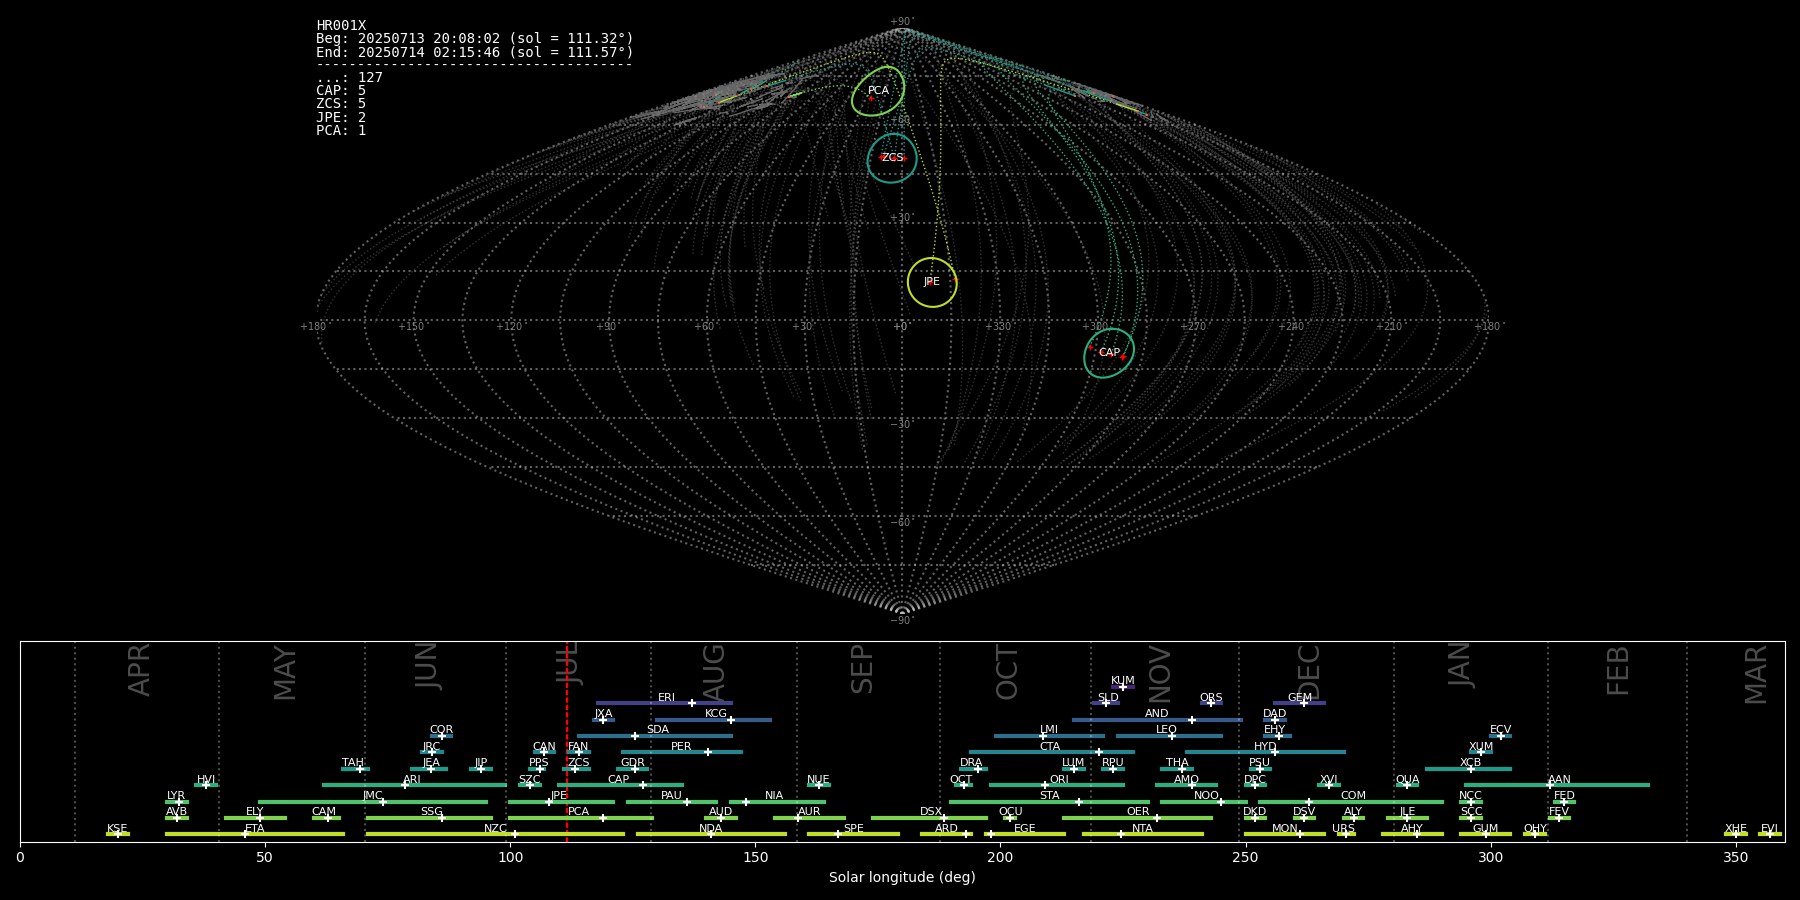Screen dimensions: 1800x900
Task: Click the STA shower label in timeline
Action: [x=1050, y=796]
